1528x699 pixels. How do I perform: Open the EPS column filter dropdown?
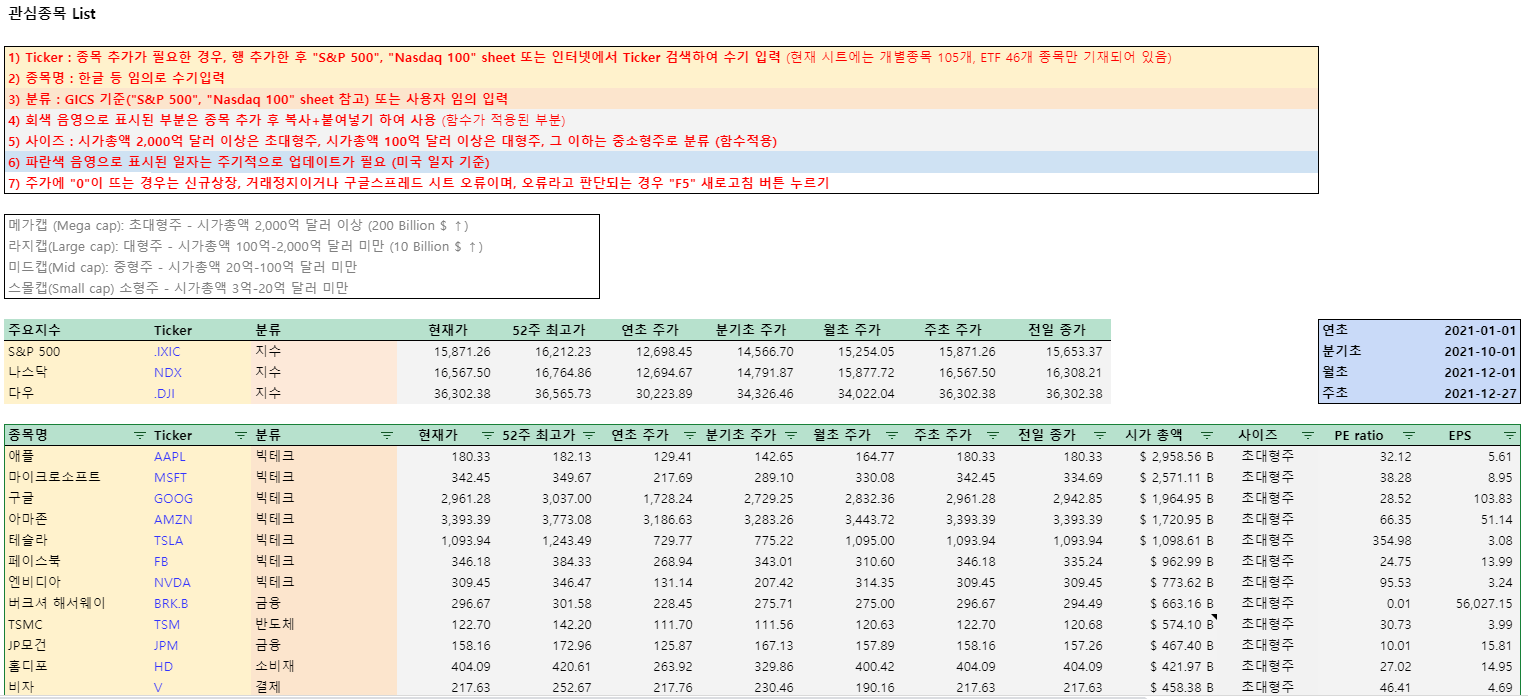(x=1508, y=435)
